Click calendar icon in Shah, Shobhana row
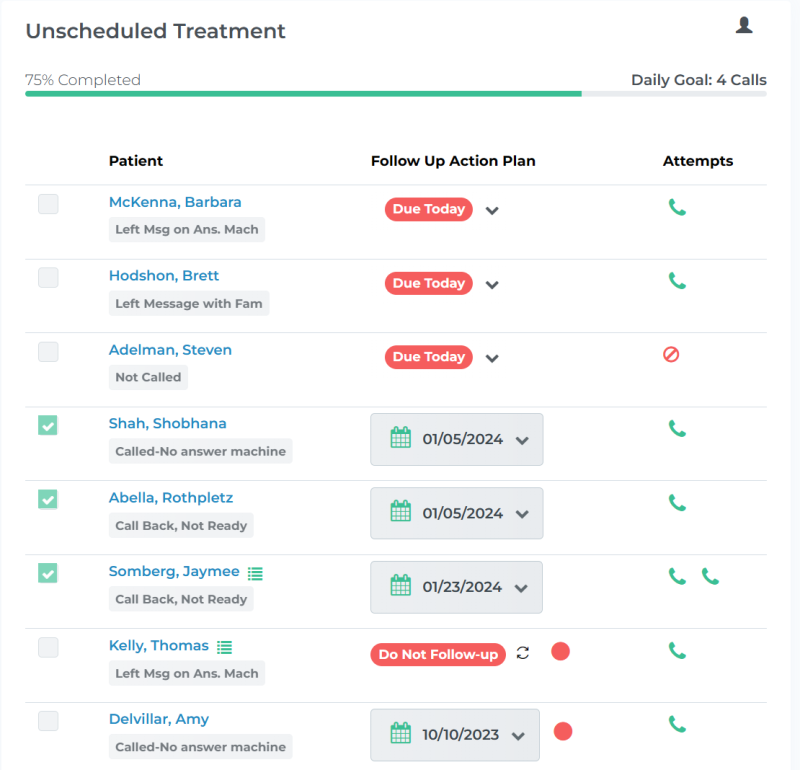The height and width of the screenshot is (770, 800). [x=400, y=438]
